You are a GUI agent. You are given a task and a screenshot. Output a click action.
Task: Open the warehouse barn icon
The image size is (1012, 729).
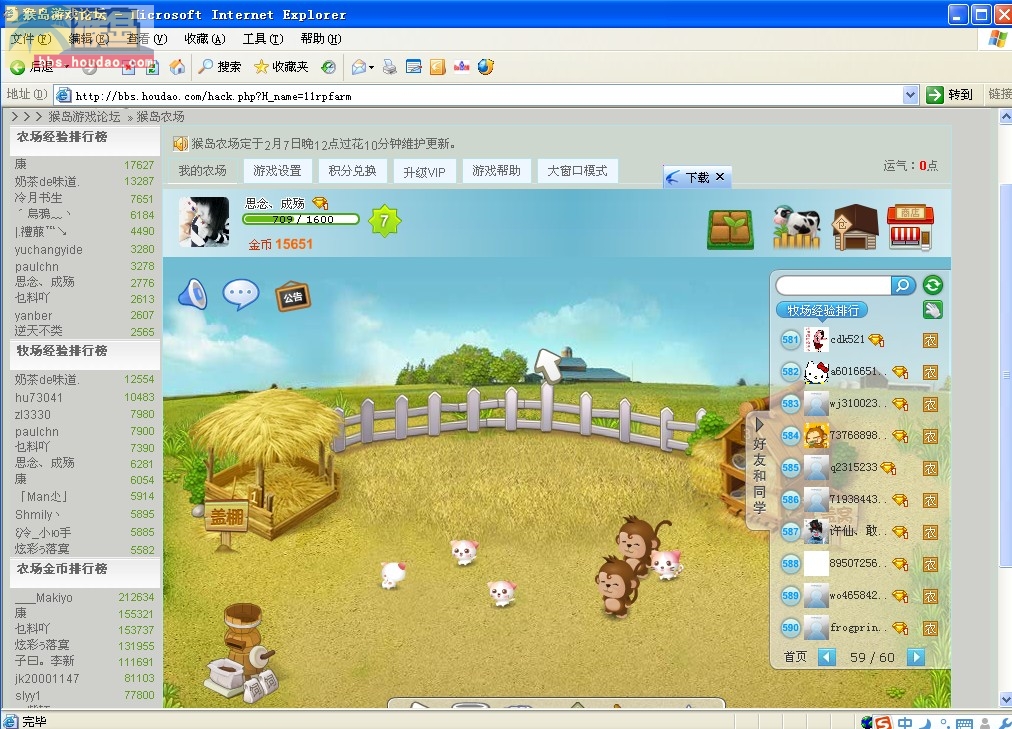tap(855, 228)
